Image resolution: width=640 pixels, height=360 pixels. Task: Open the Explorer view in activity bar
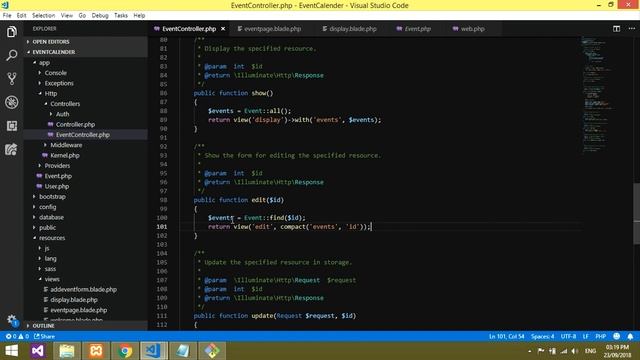coord(11,31)
